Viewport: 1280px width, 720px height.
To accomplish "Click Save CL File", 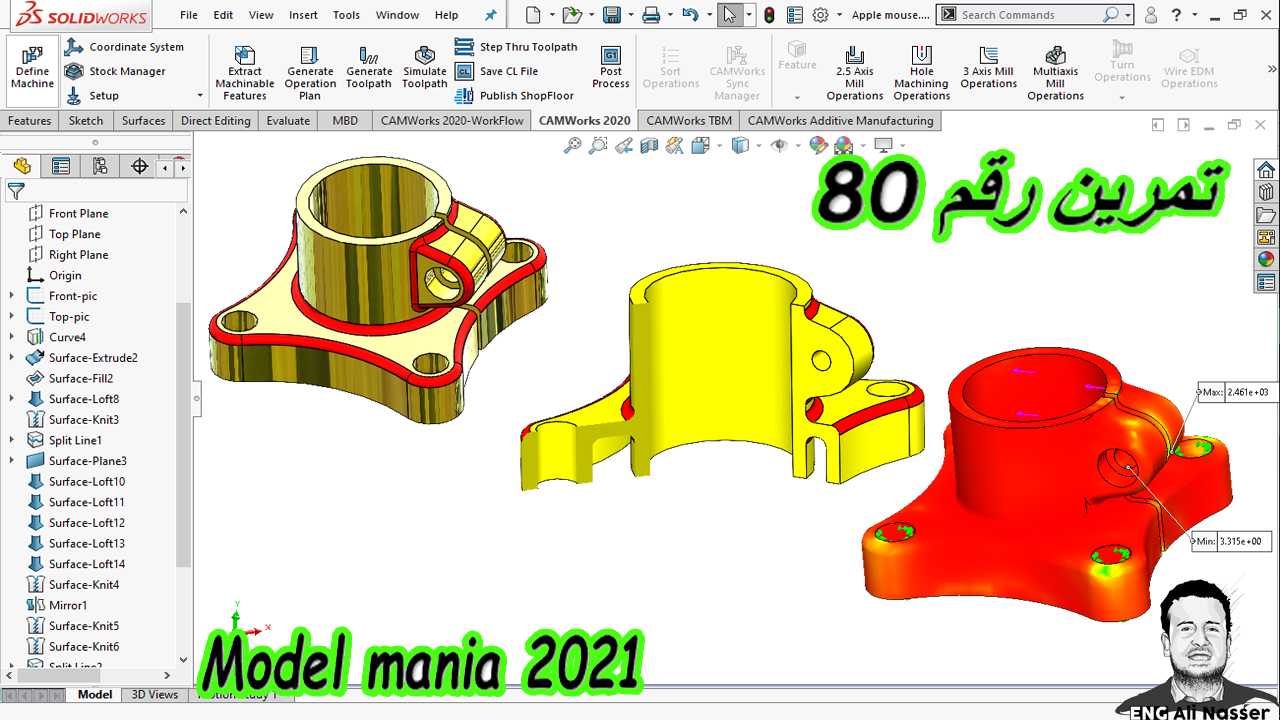I will pos(496,71).
